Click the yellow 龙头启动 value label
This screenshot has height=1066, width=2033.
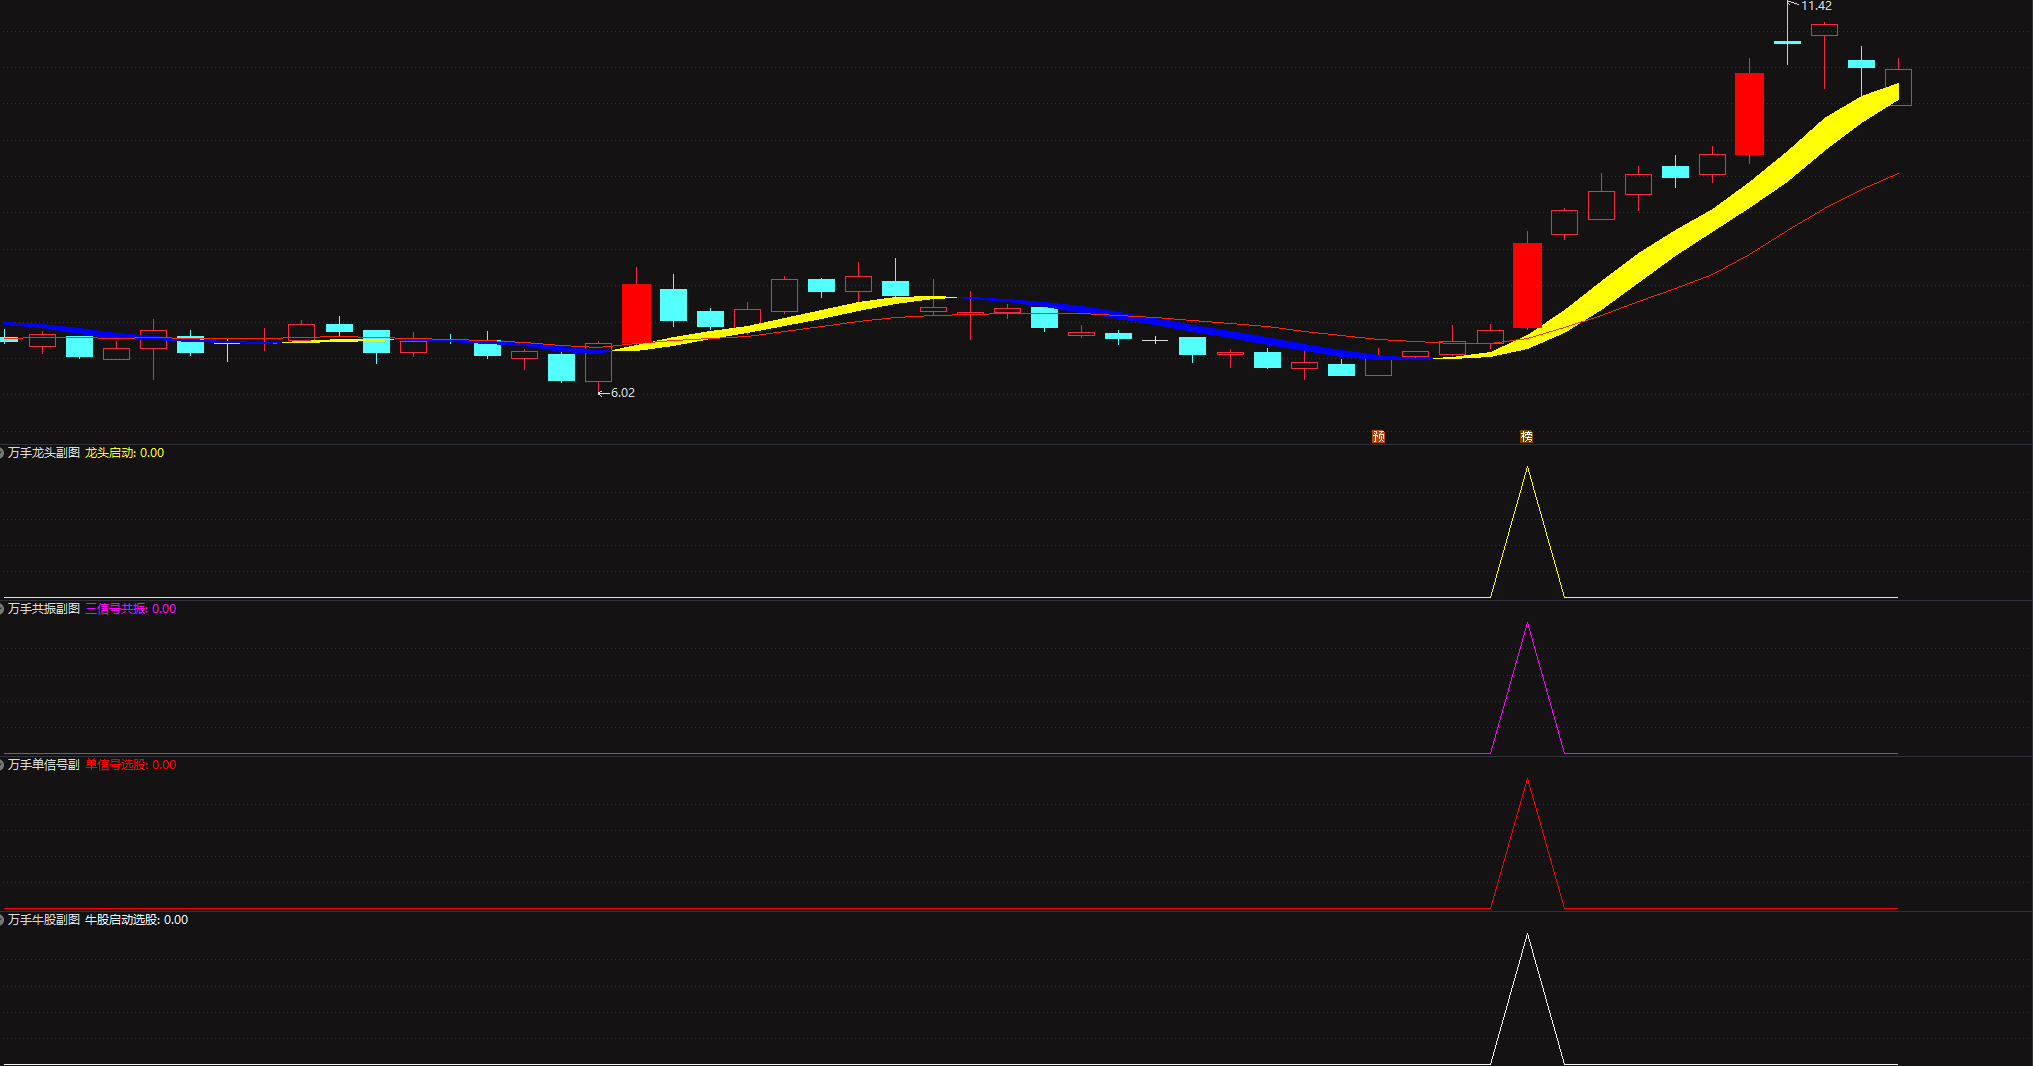click(x=124, y=453)
